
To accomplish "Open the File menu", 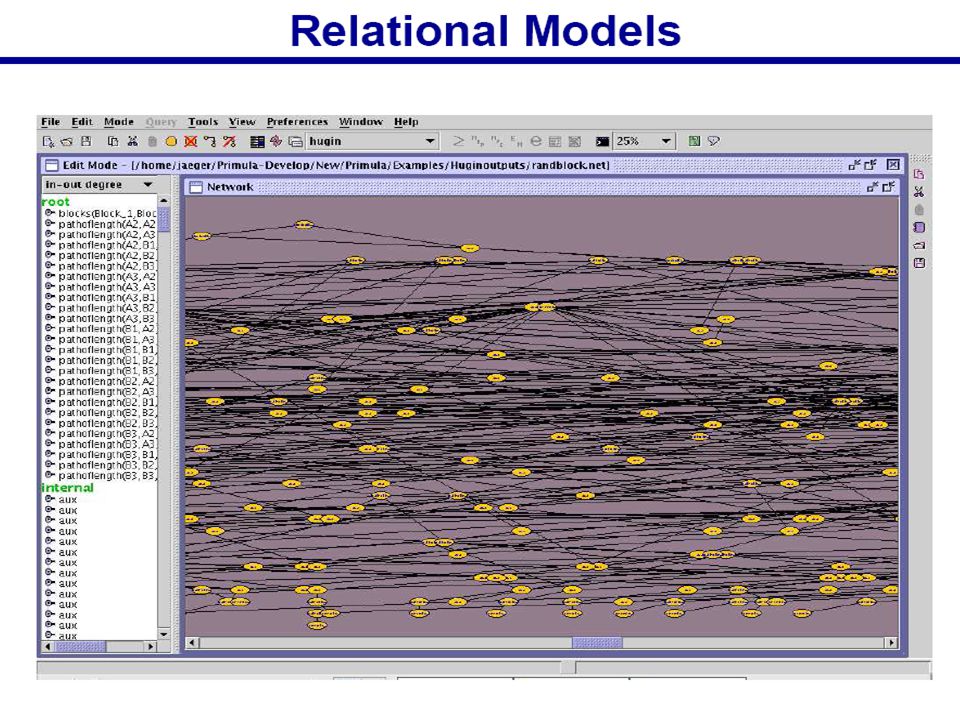I will (x=50, y=122).
